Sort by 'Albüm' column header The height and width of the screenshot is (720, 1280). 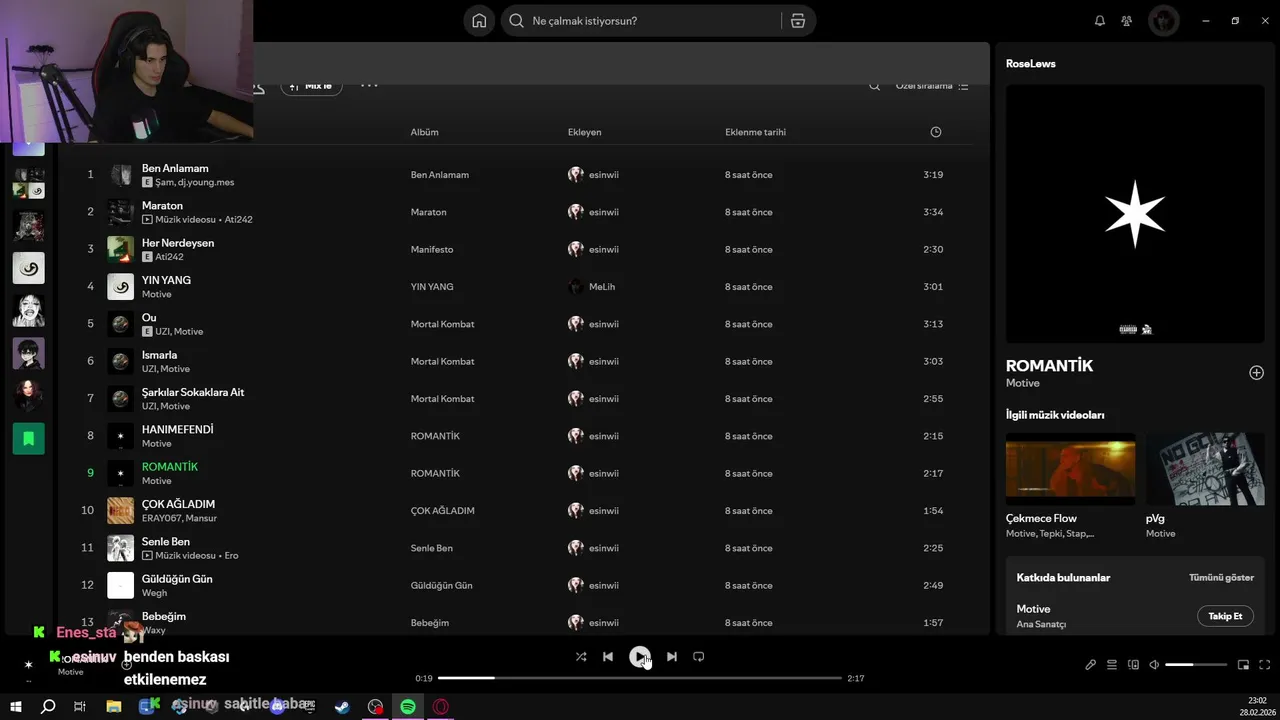click(x=424, y=132)
